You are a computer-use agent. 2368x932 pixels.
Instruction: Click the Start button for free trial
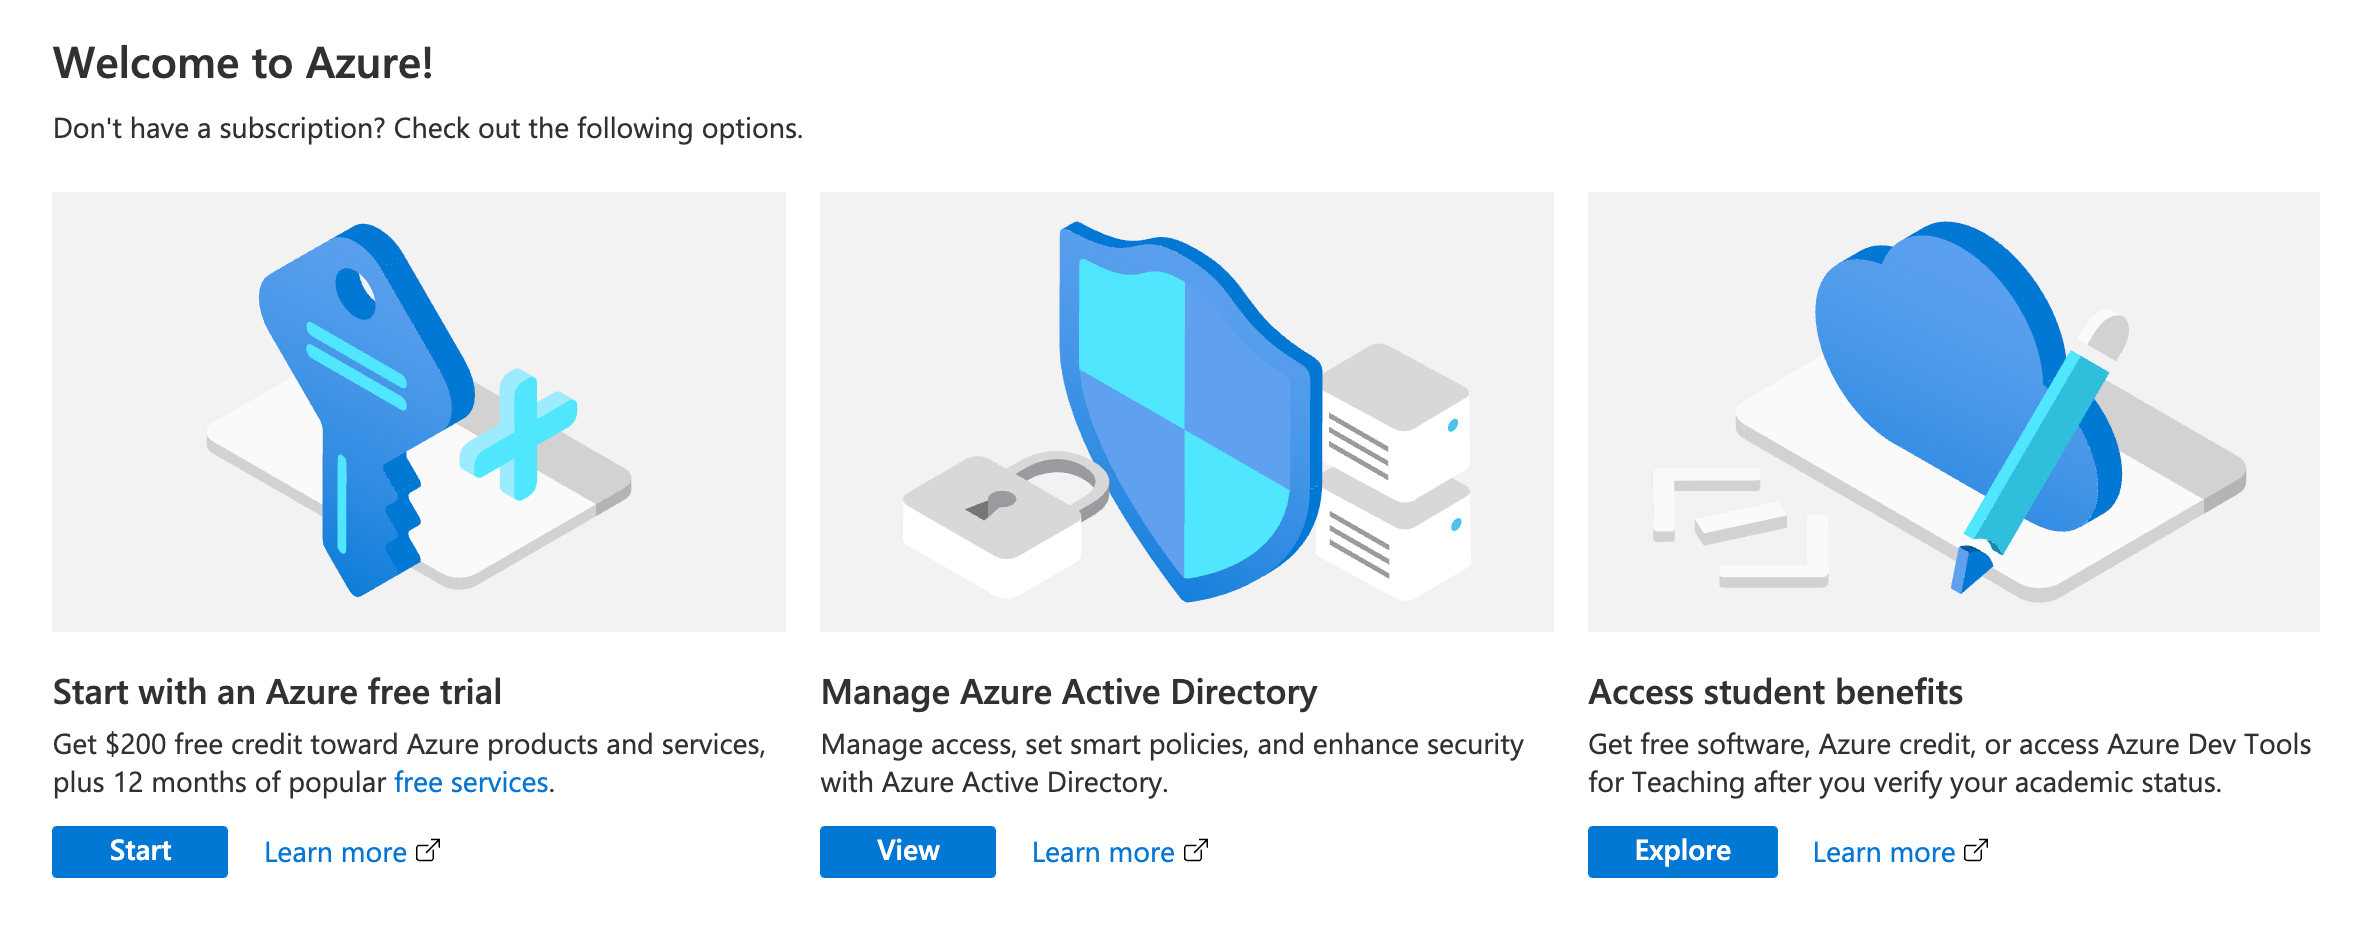pyautogui.click(x=139, y=851)
